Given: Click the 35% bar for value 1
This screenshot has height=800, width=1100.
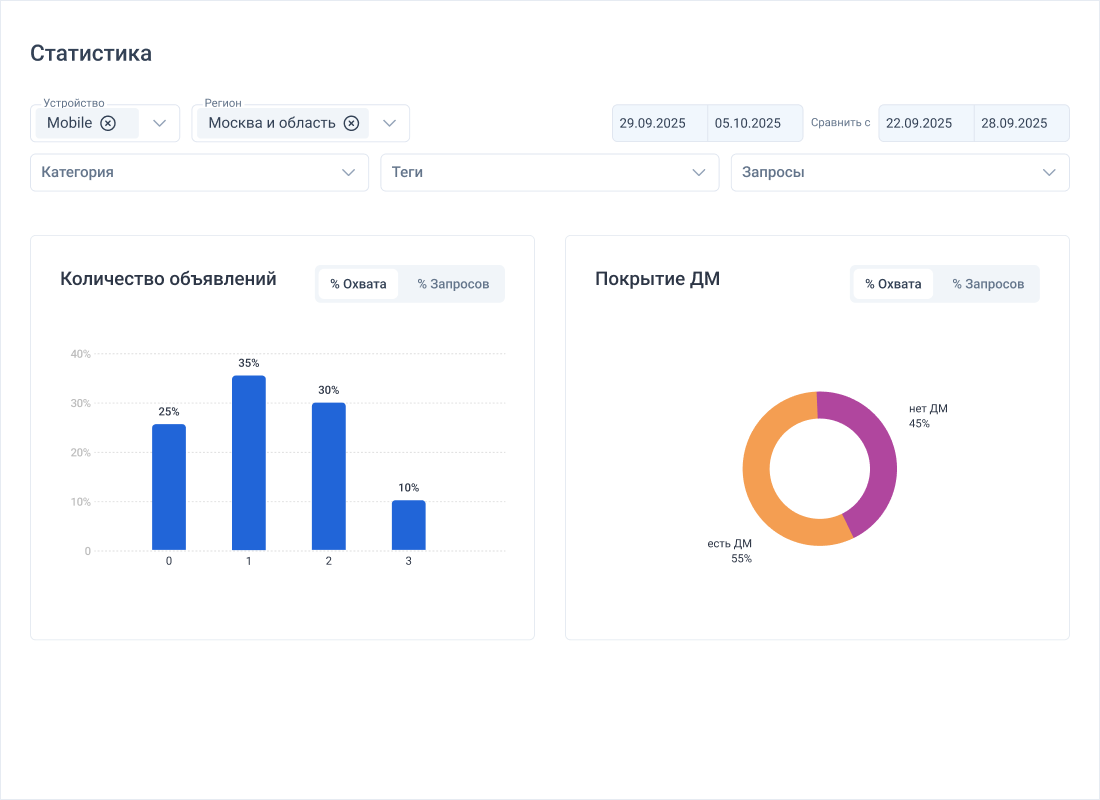Looking at the screenshot, I should (x=249, y=463).
